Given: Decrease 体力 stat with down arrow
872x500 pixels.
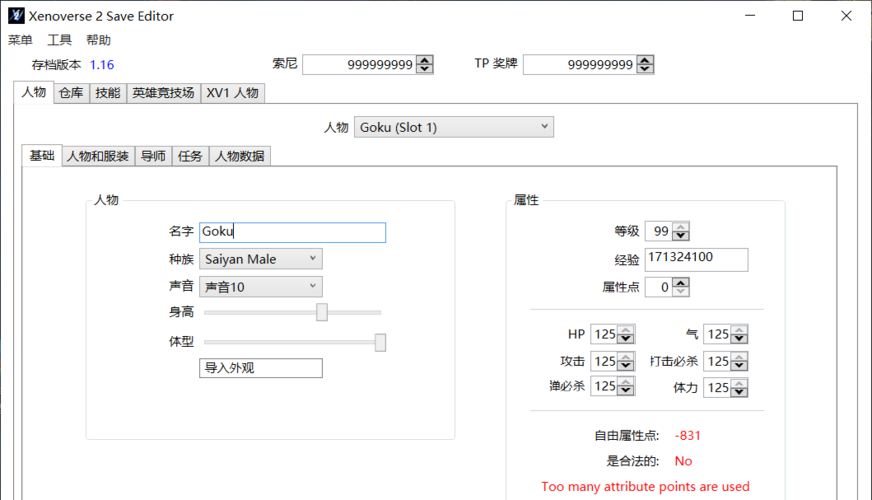Looking at the screenshot, I should (x=739, y=392).
